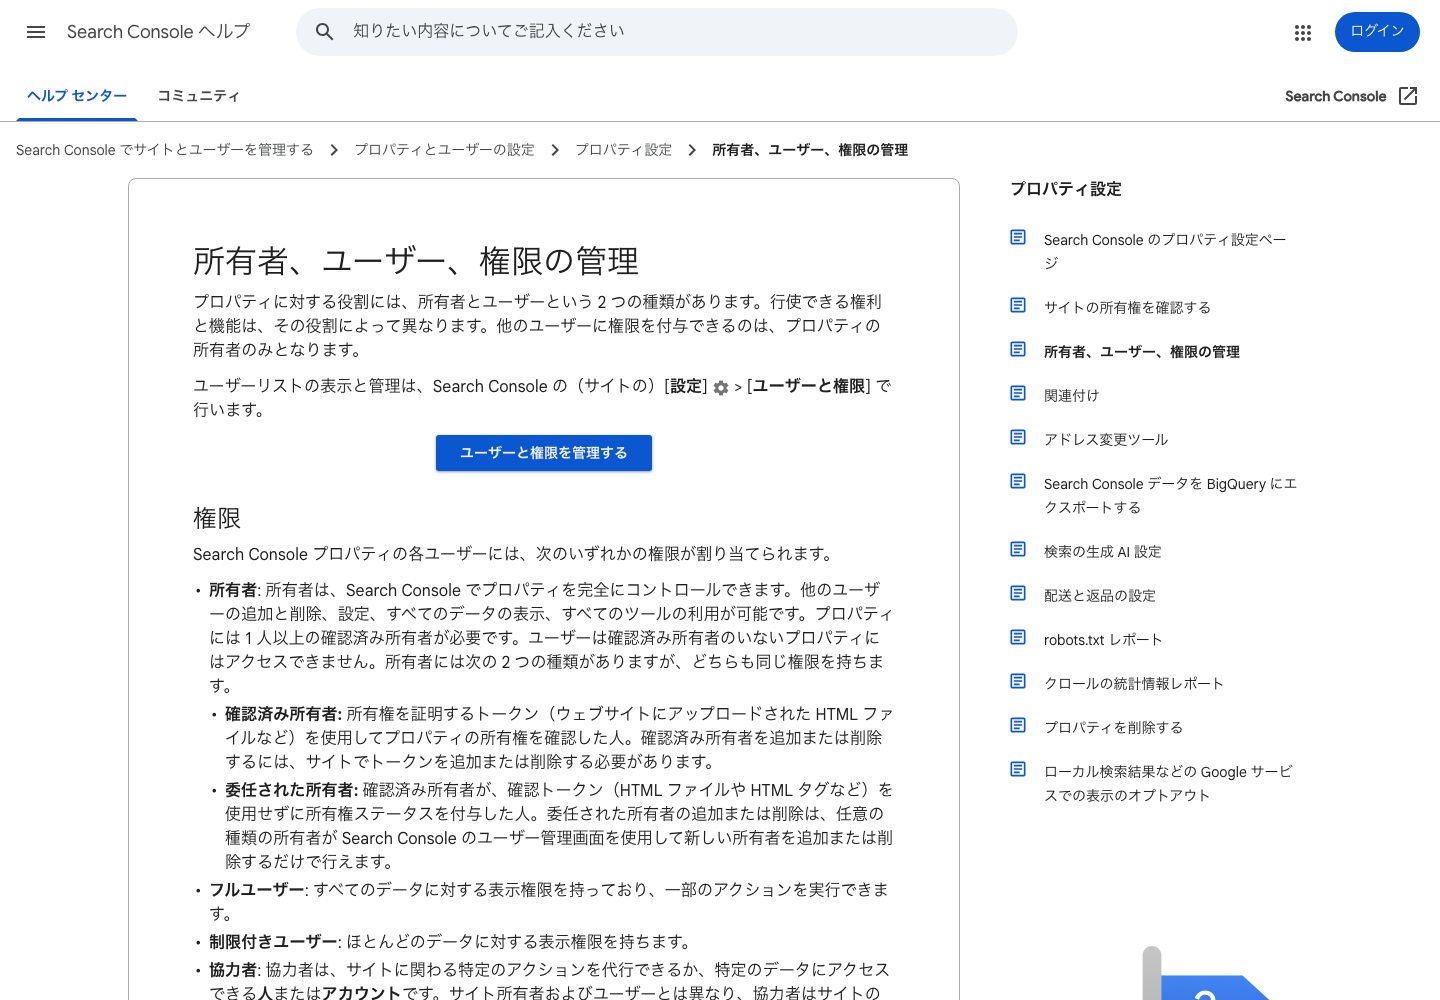Open breadcrumb プロパティとユーザーの設定
This screenshot has width=1440, height=1000.
click(444, 150)
